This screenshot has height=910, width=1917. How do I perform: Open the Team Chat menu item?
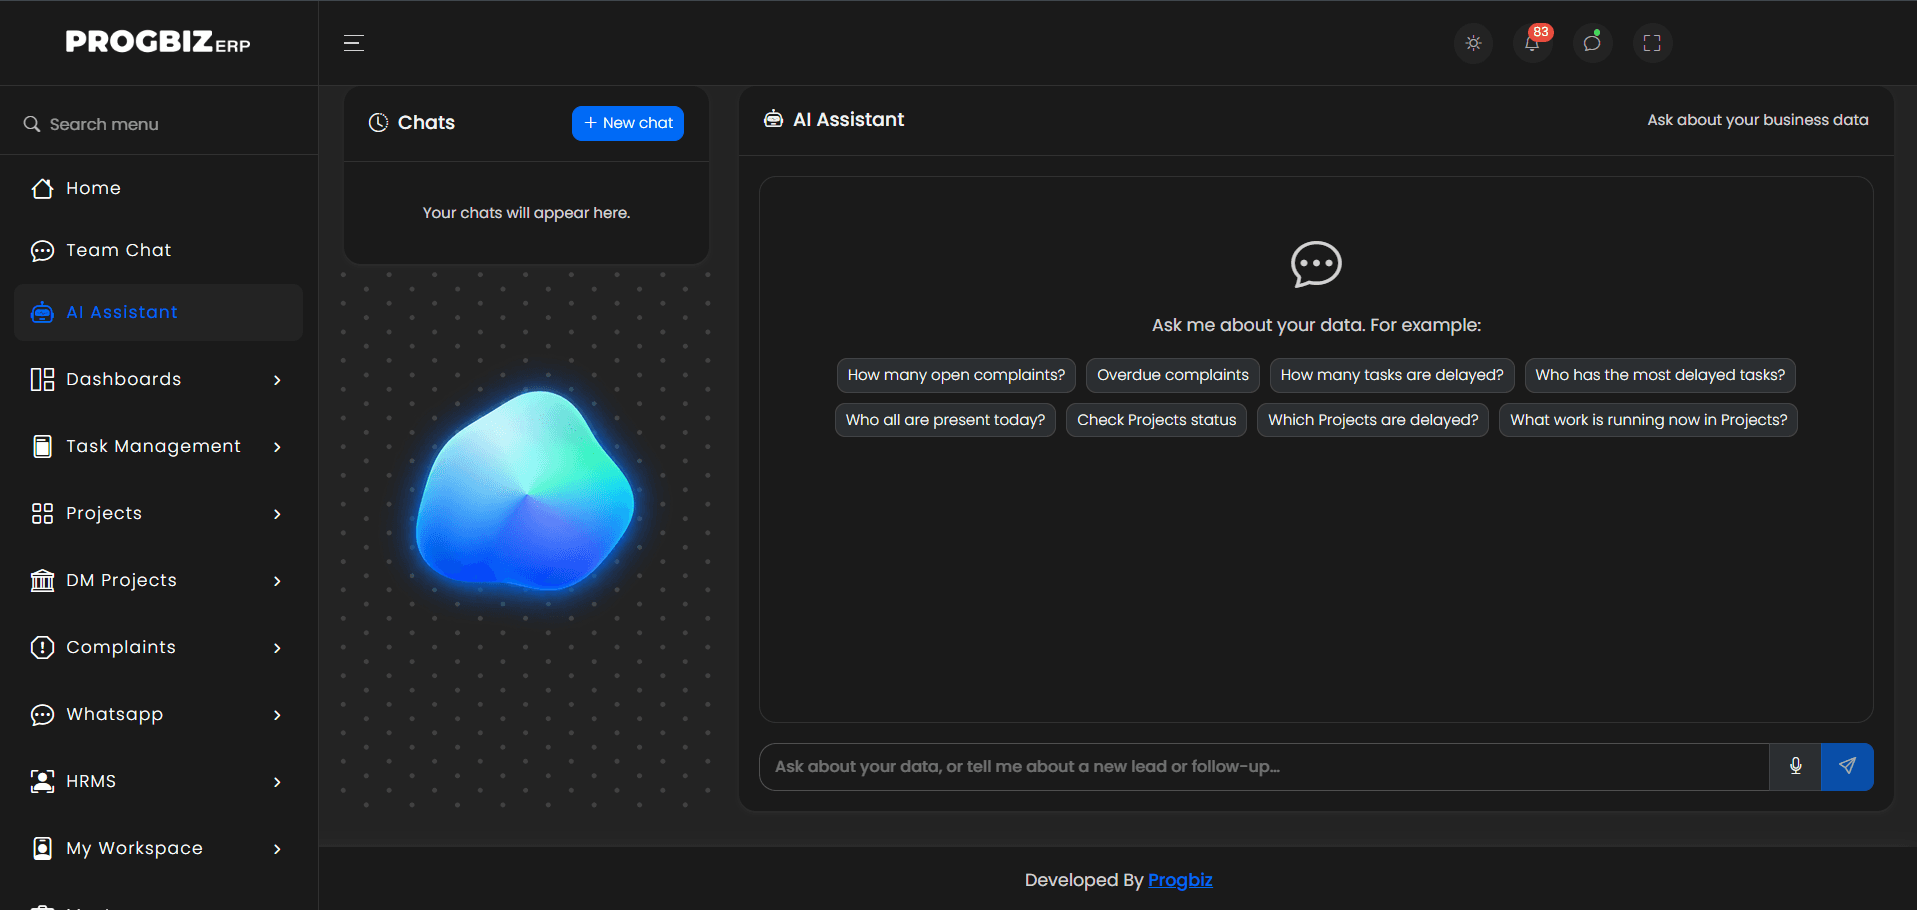point(158,250)
